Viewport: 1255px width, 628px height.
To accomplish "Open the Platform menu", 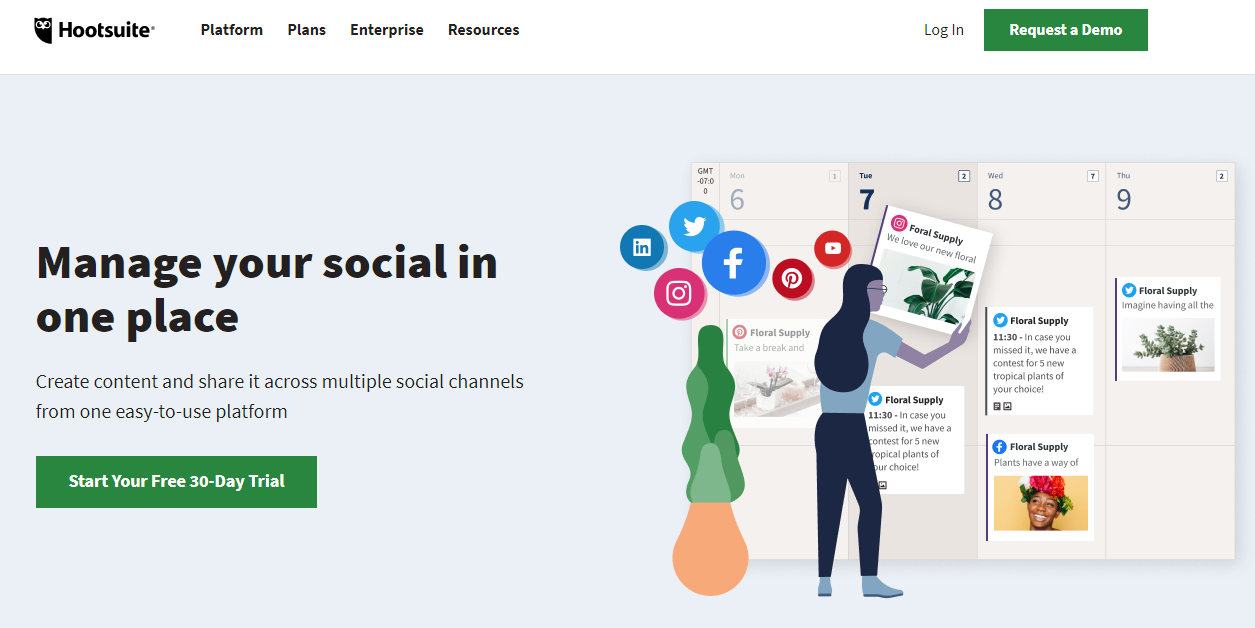I will click(232, 30).
